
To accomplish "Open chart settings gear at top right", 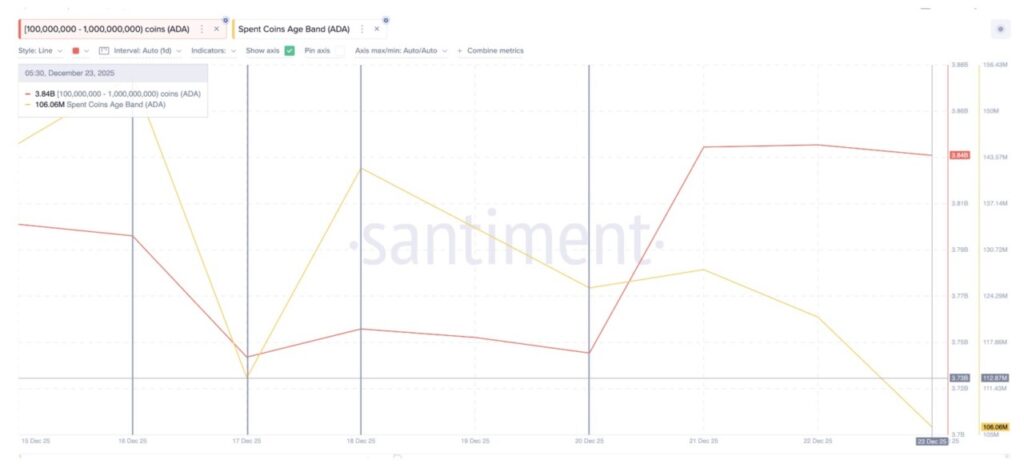I will (x=1000, y=29).
